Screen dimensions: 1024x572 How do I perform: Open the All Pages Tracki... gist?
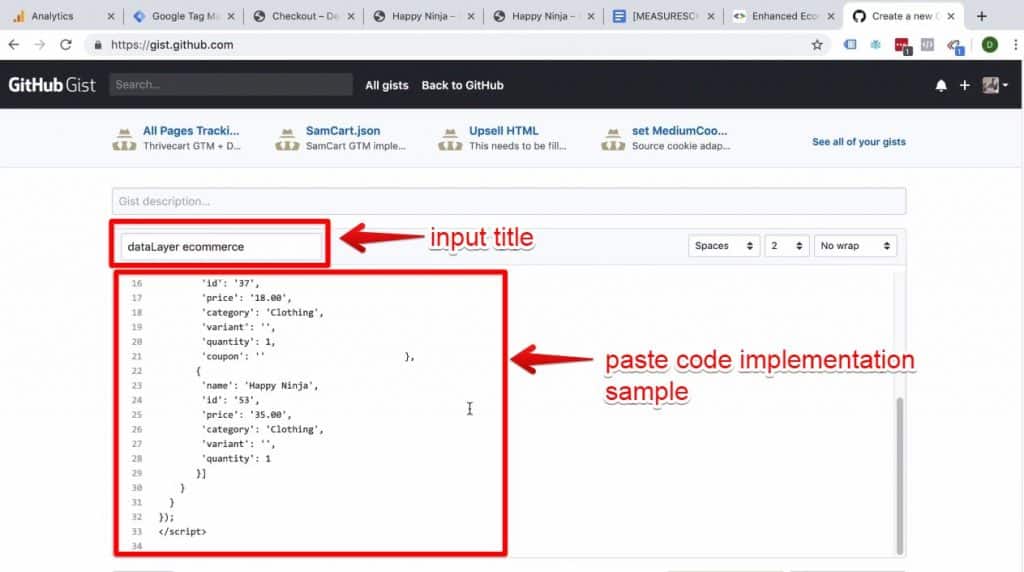pos(191,131)
